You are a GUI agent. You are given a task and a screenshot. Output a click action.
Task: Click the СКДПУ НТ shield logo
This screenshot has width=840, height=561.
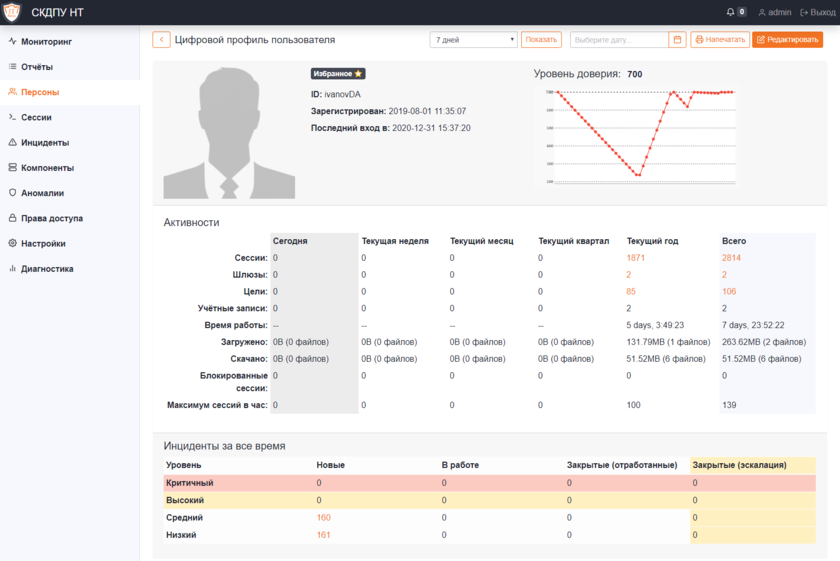pos(12,12)
